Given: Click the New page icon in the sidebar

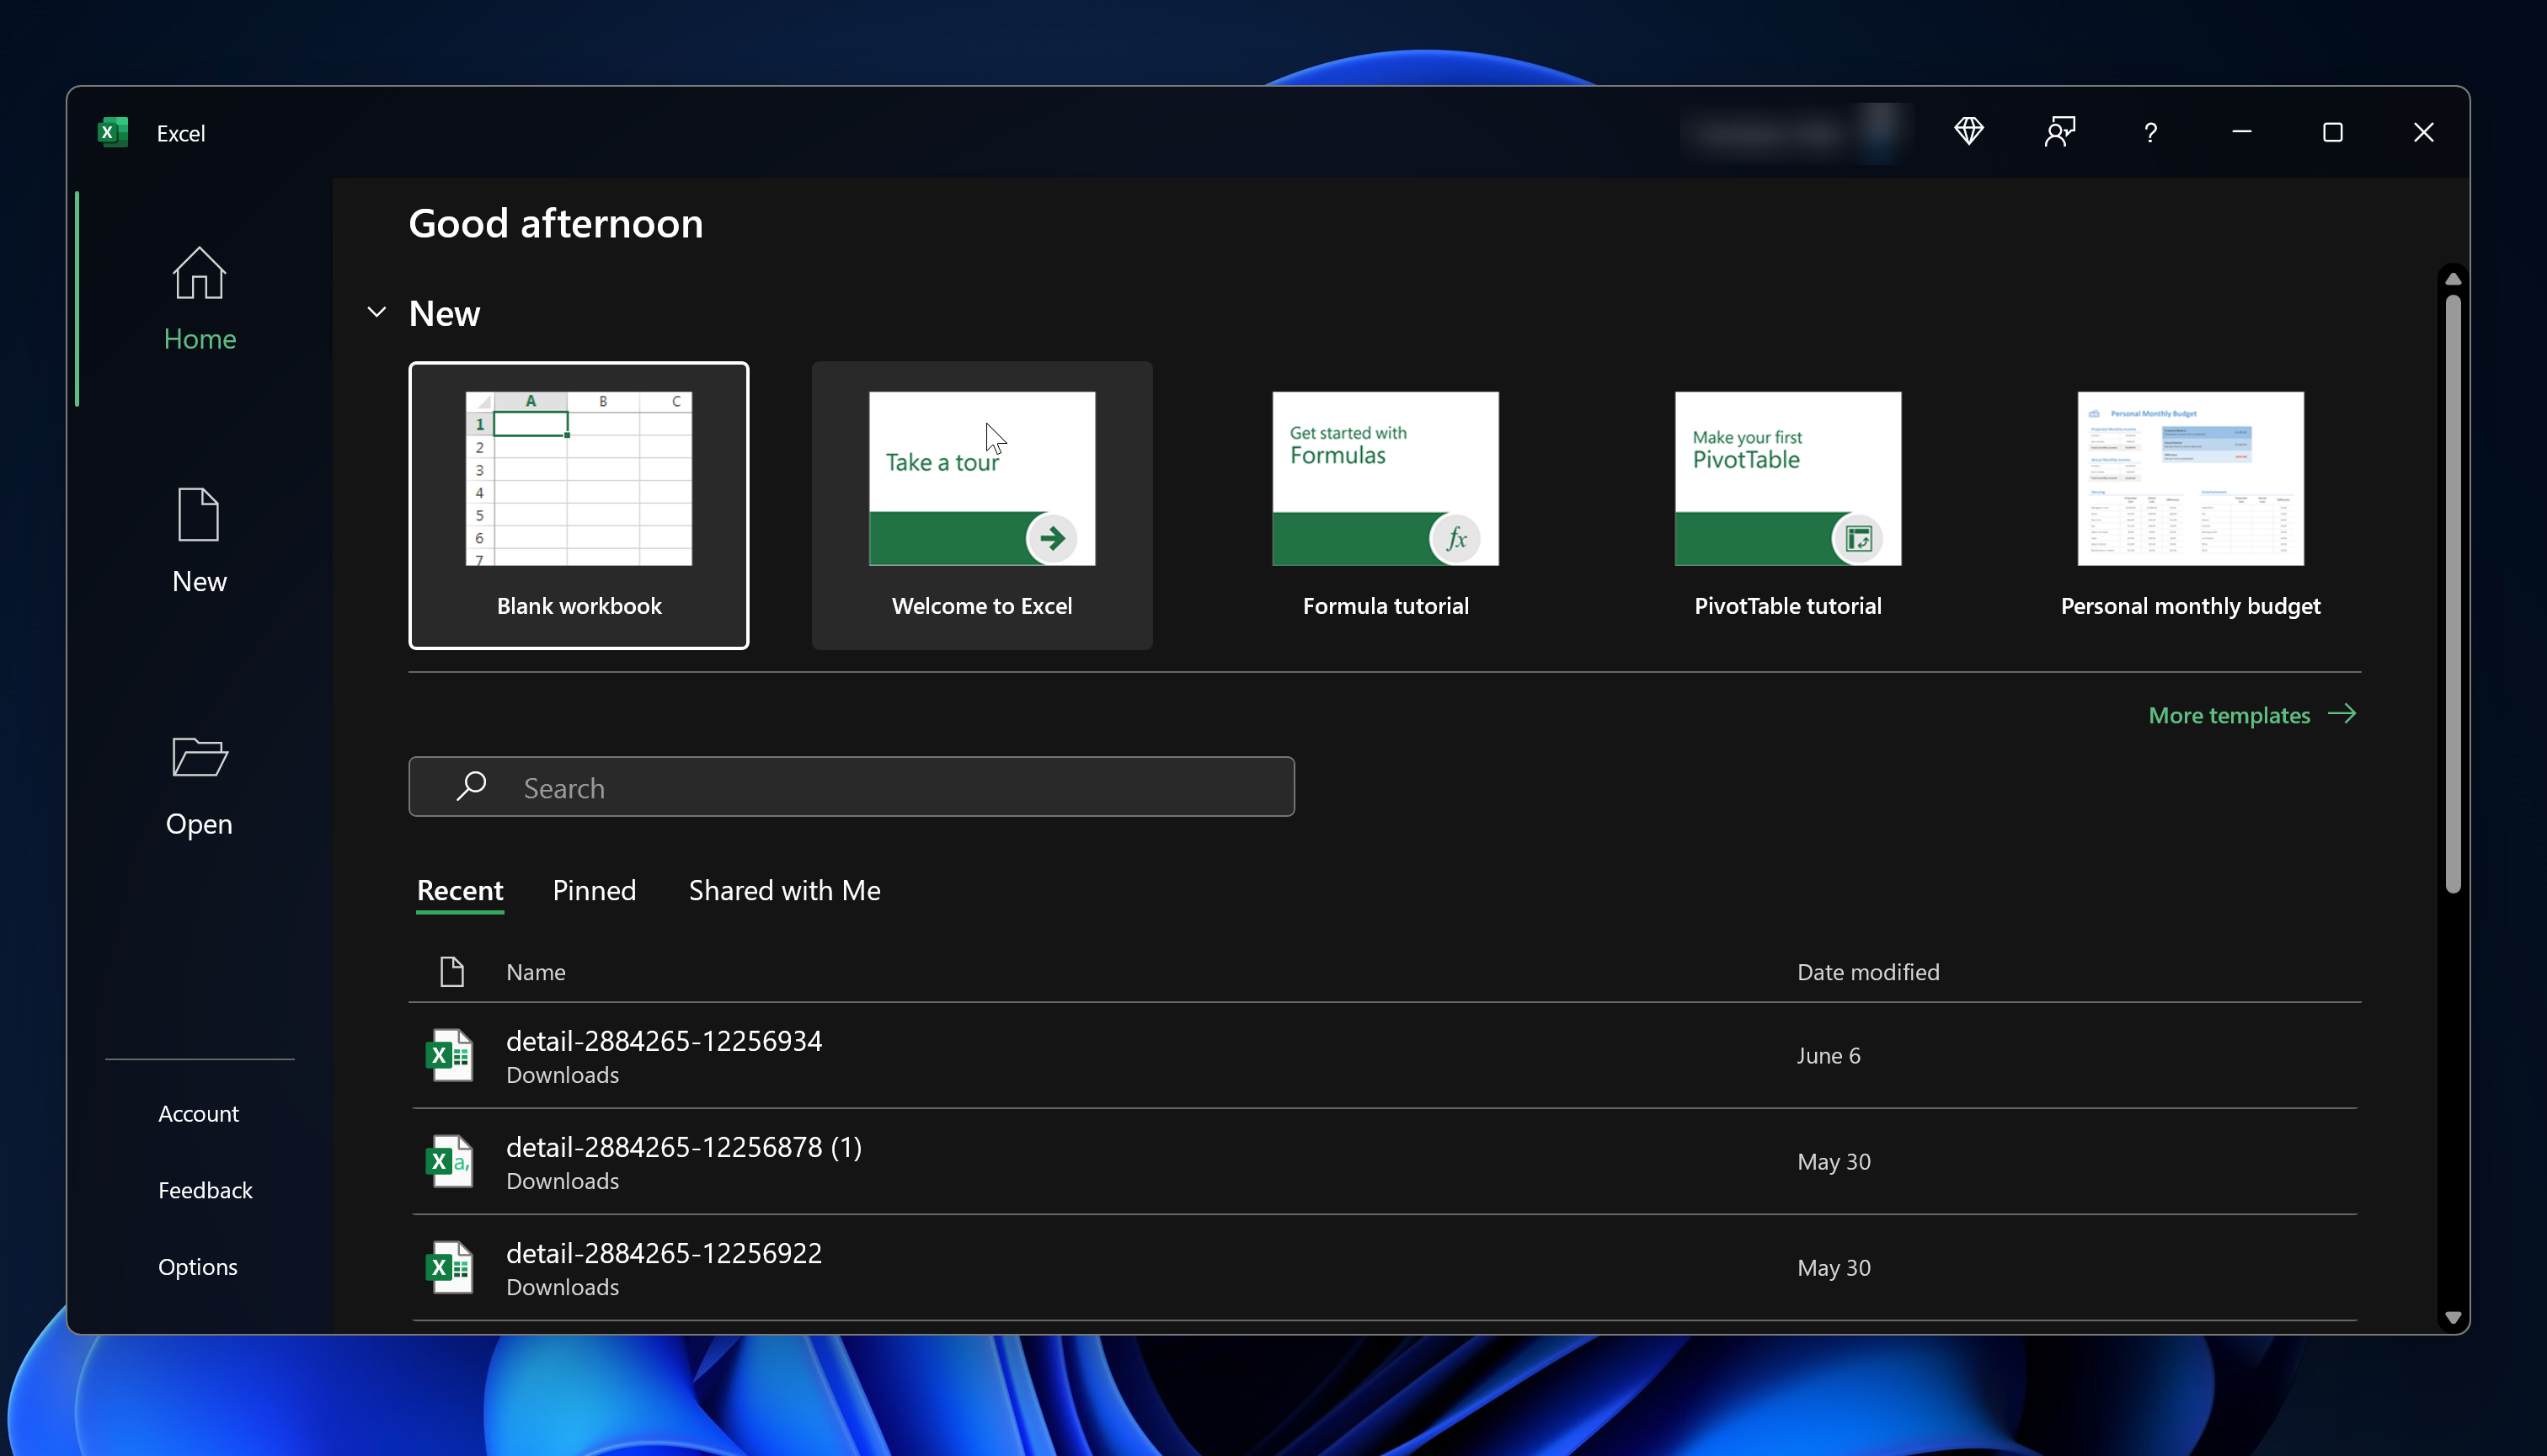Looking at the screenshot, I should pyautogui.click(x=198, y=514).
